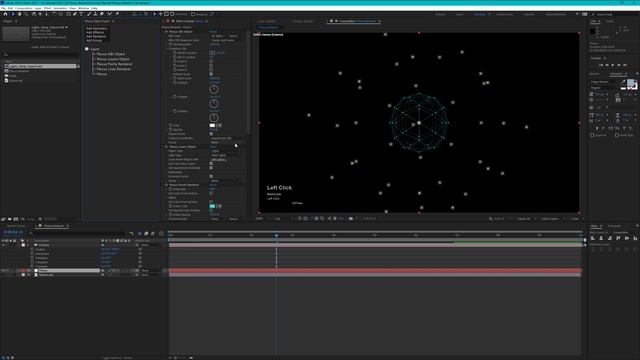Image resolution: width=640 pixels, height=360 pixels.
Task: Select the Pen tool
Action: 75,14
